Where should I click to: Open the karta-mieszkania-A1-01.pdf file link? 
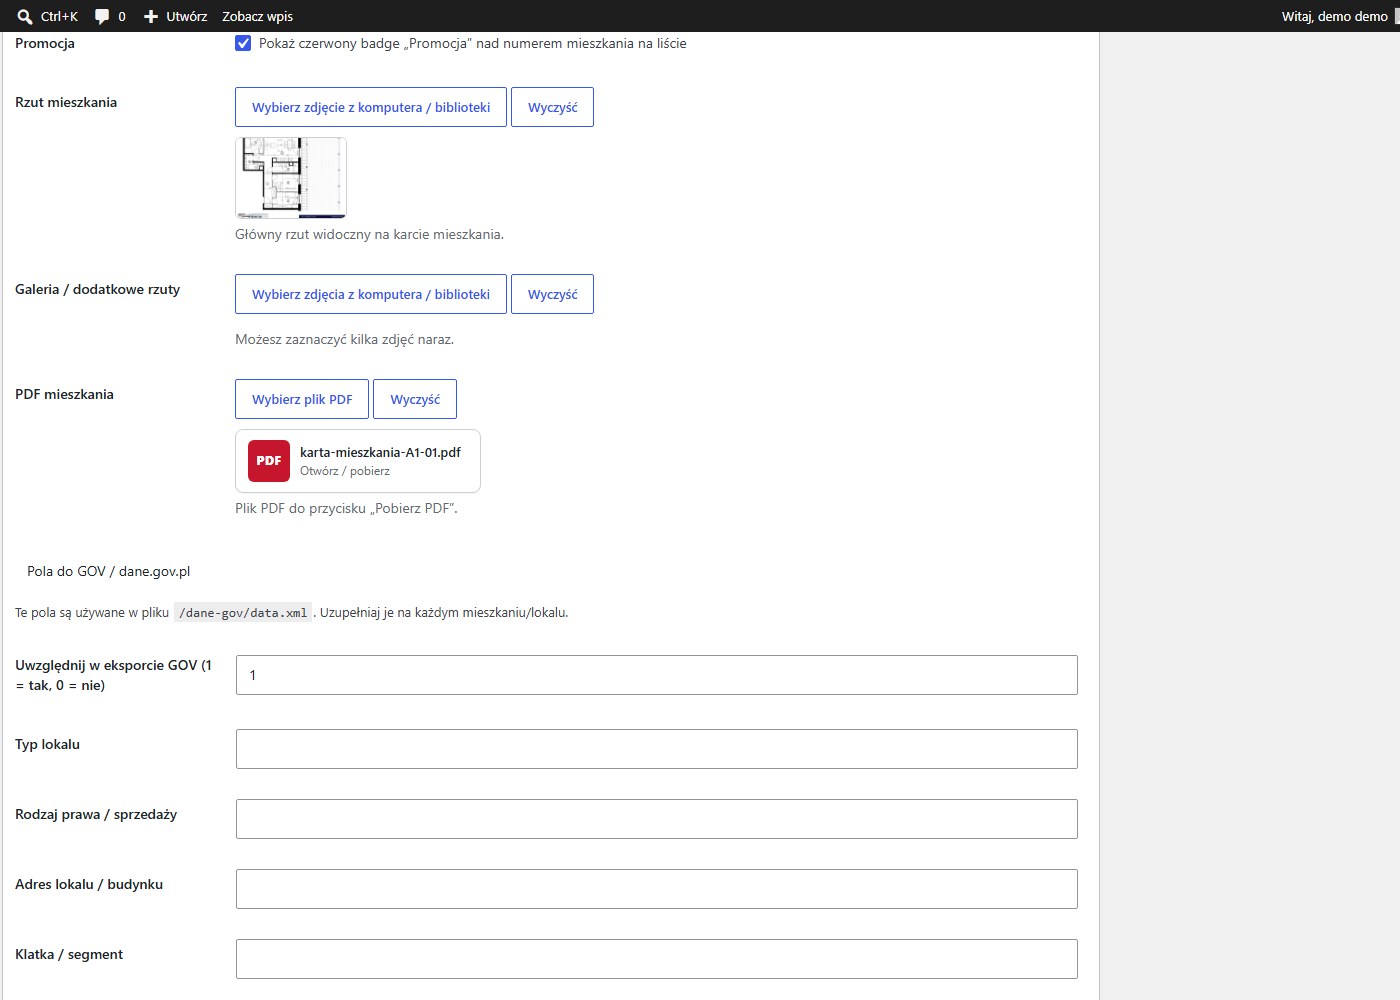click(x=380, y=452)
